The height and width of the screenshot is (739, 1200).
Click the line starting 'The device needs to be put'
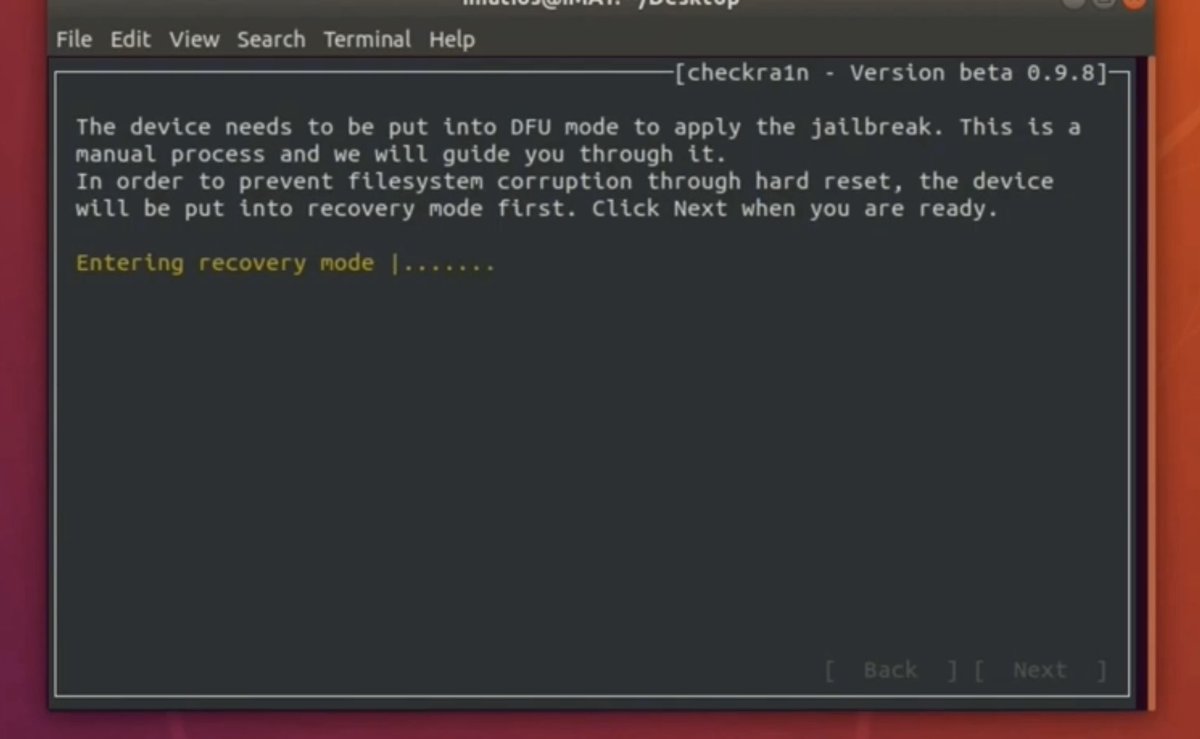(578, 127)
